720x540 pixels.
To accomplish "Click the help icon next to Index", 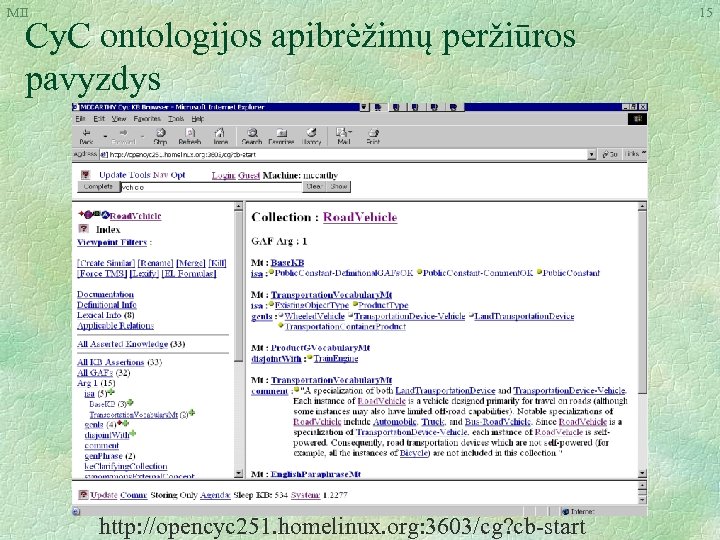I will coord(84,229).
